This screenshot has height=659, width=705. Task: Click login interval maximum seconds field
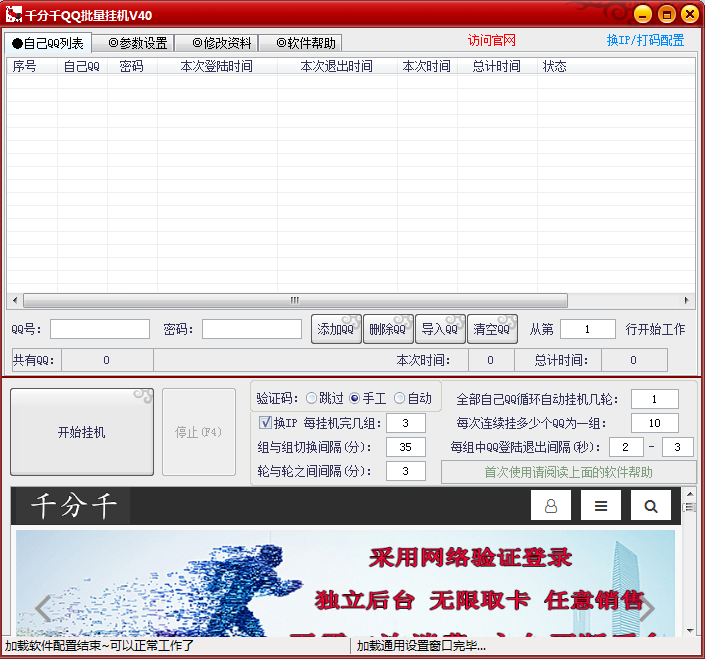coord(678,447)
